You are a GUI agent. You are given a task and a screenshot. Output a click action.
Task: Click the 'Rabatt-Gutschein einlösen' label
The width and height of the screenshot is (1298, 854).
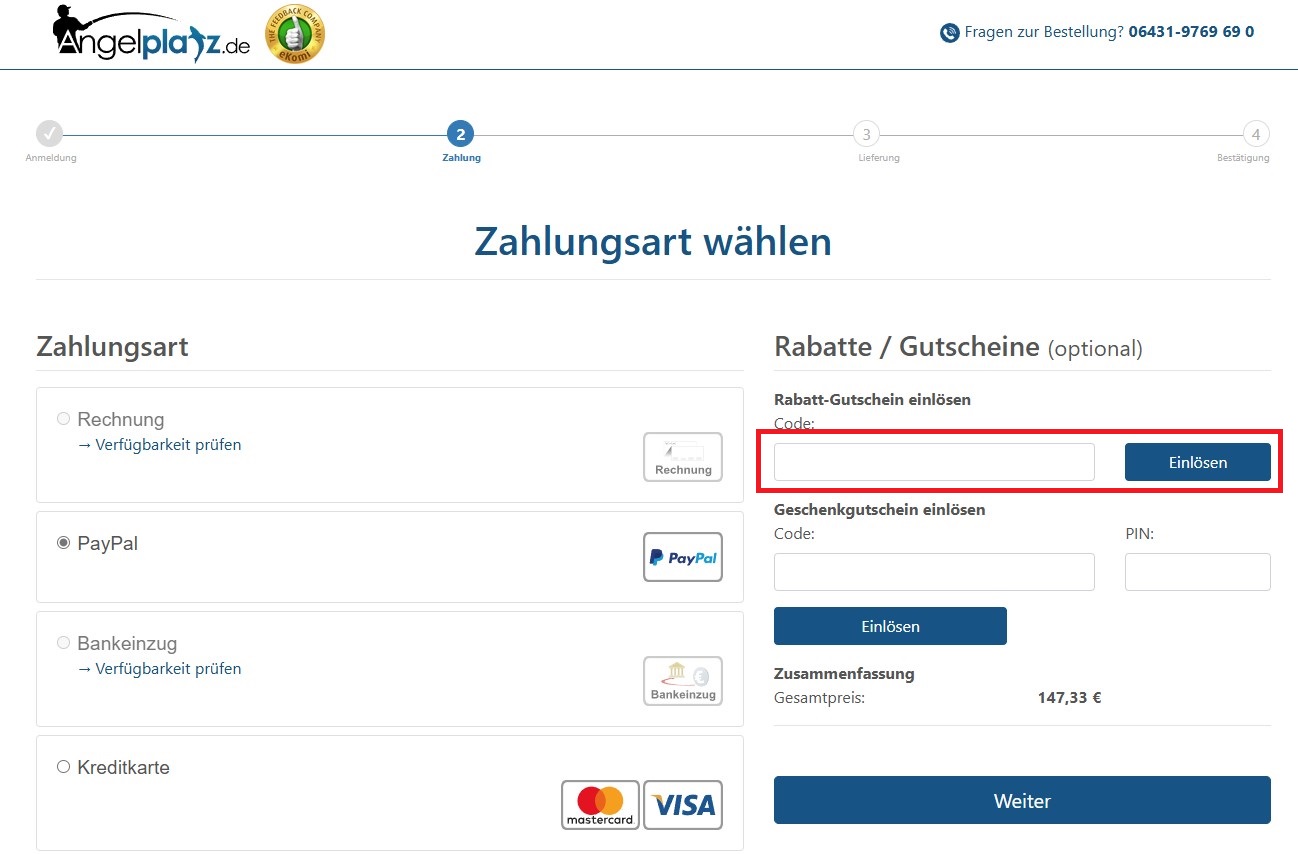coord(872,400)
